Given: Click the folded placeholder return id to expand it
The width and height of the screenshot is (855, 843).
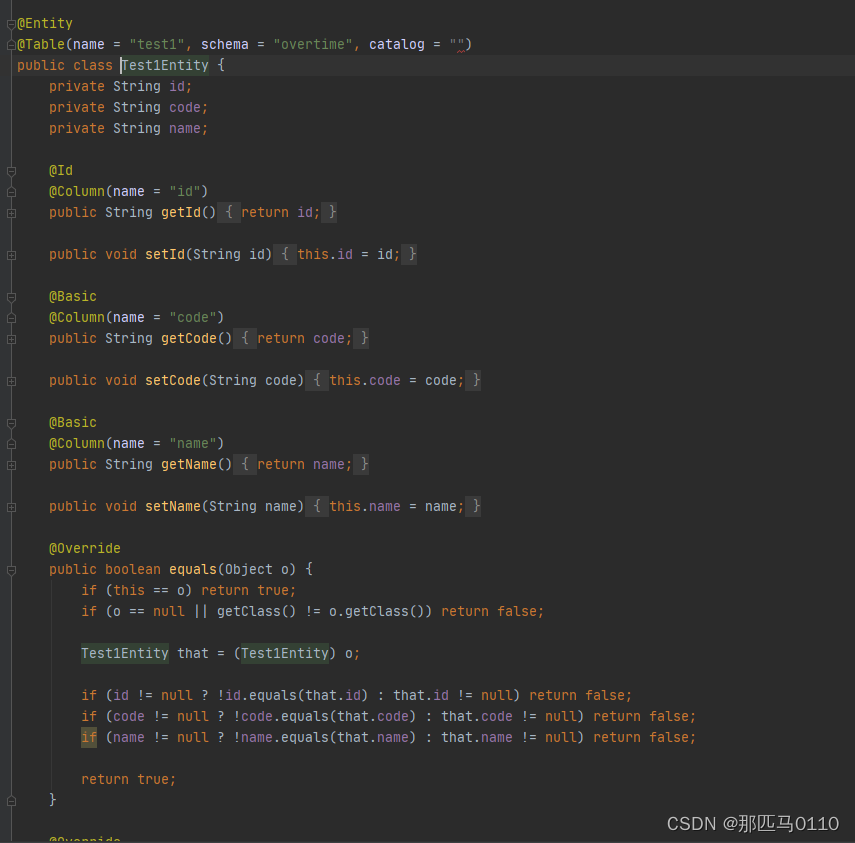Looking at the screenshot, I should pyautogui.click(x=277, y=212).
